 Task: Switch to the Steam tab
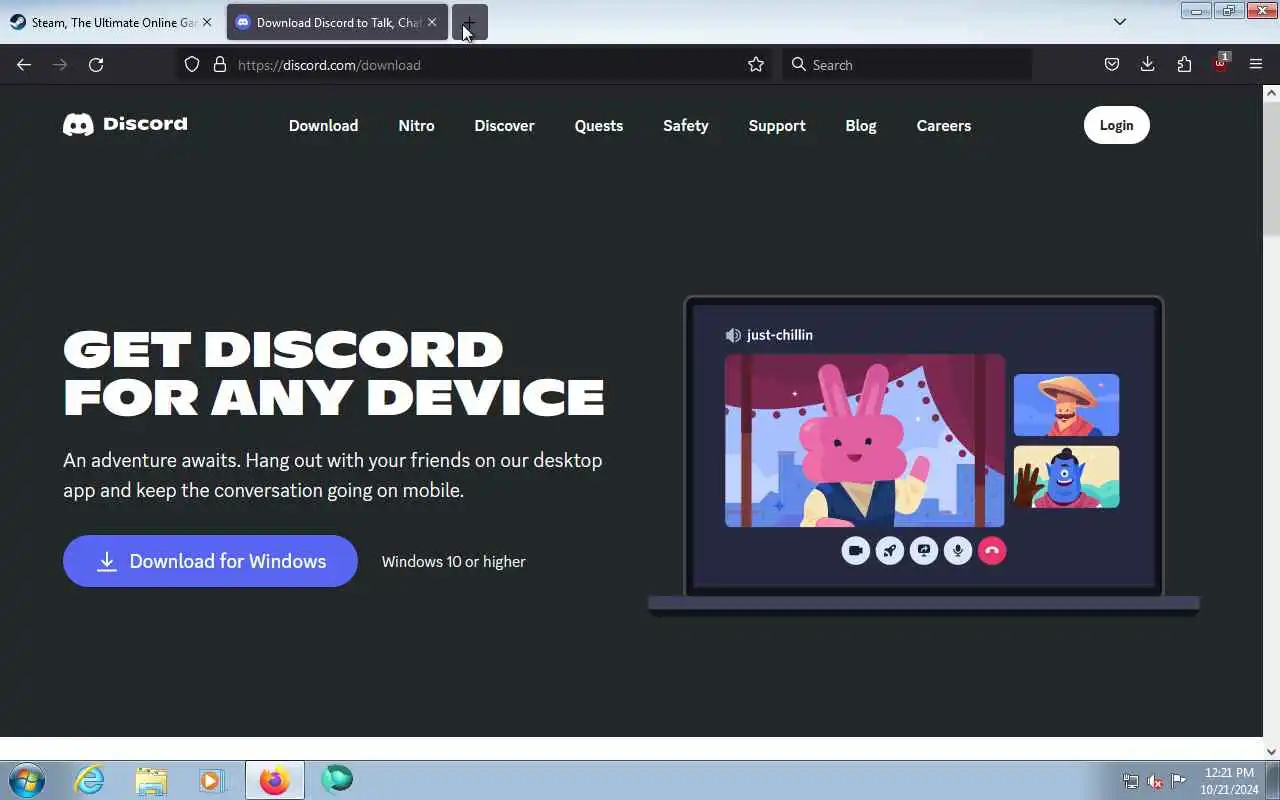click(x=110, y=22)
